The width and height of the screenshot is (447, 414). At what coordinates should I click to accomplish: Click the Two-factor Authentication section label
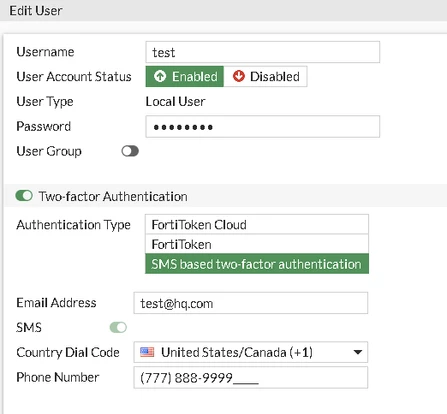point(113,196)
